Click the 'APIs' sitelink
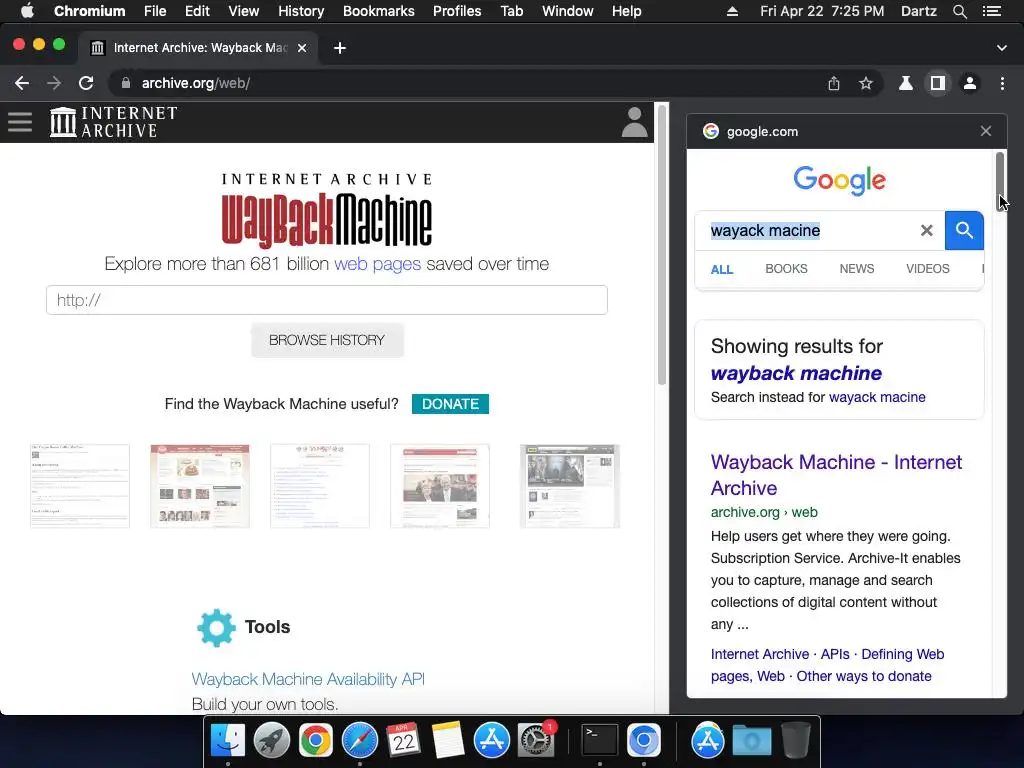Image resolution: width=1024 pixels, height=768 pixels. click(x=835, y=654)
